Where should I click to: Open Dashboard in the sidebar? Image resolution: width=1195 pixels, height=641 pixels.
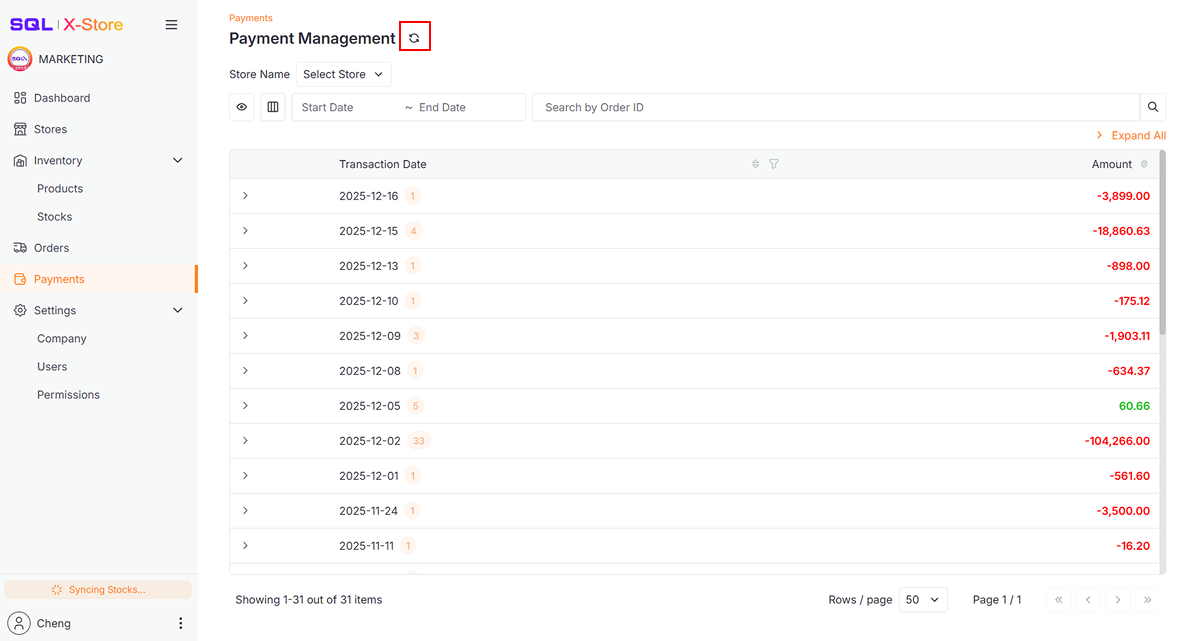pyautogui.click(x=62, y=98)
